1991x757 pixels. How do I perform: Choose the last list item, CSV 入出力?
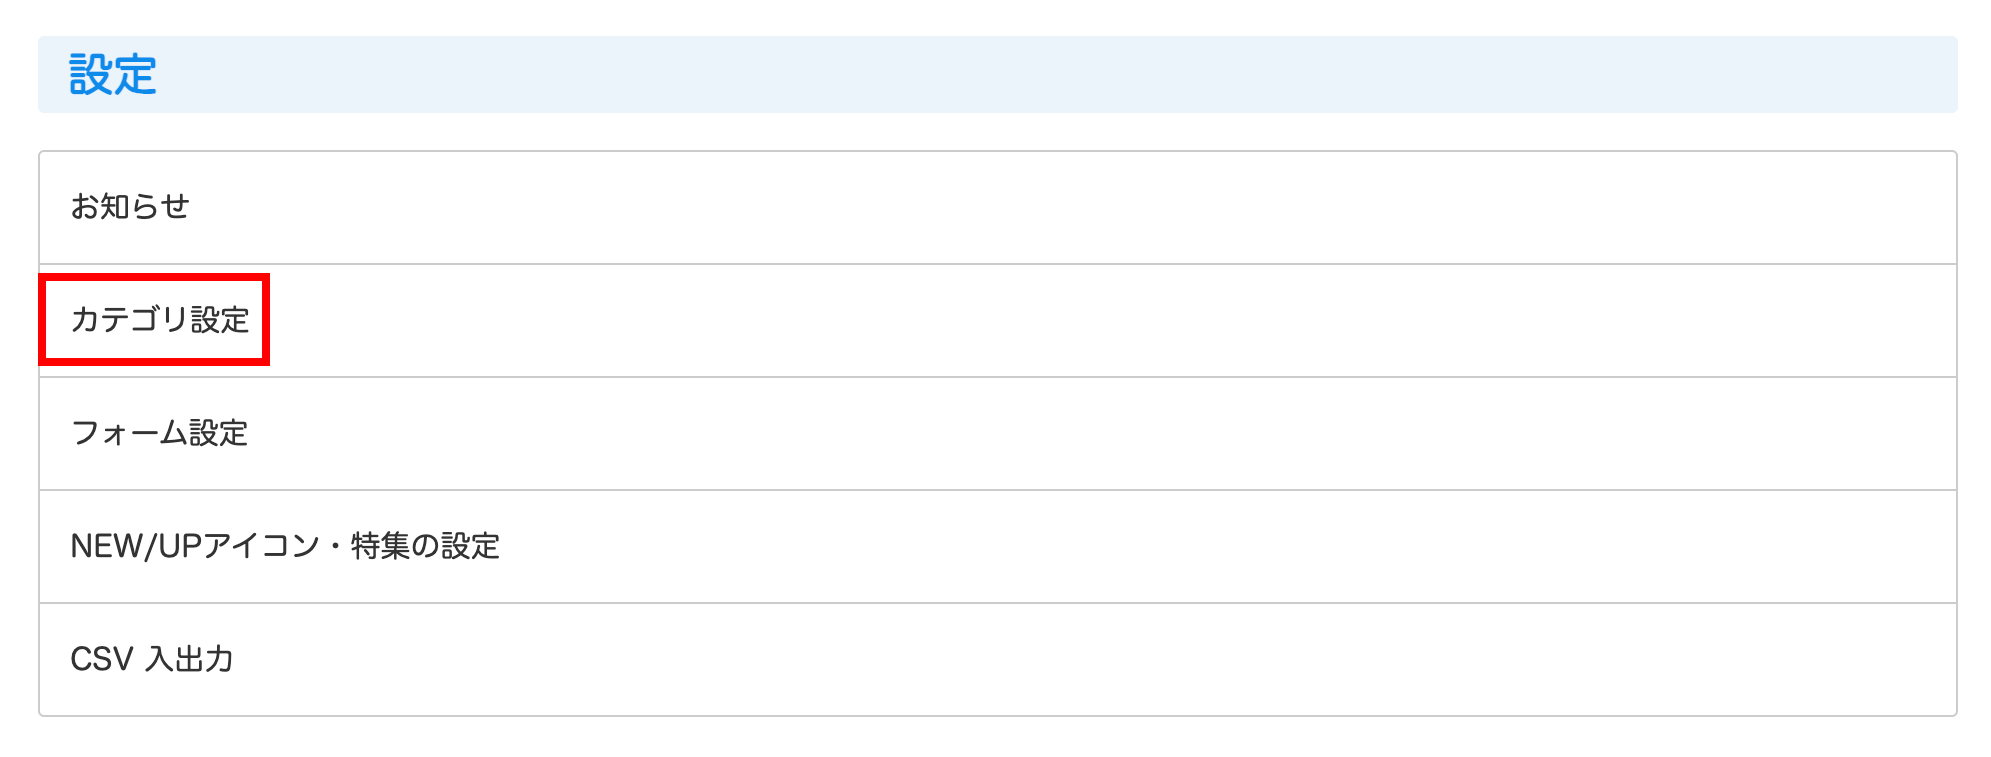152,659
